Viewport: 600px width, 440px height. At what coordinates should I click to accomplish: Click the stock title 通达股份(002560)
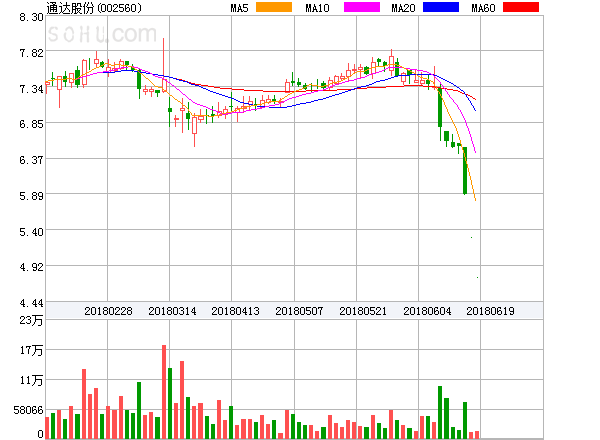pyautogui.click(x=94, y=8)
